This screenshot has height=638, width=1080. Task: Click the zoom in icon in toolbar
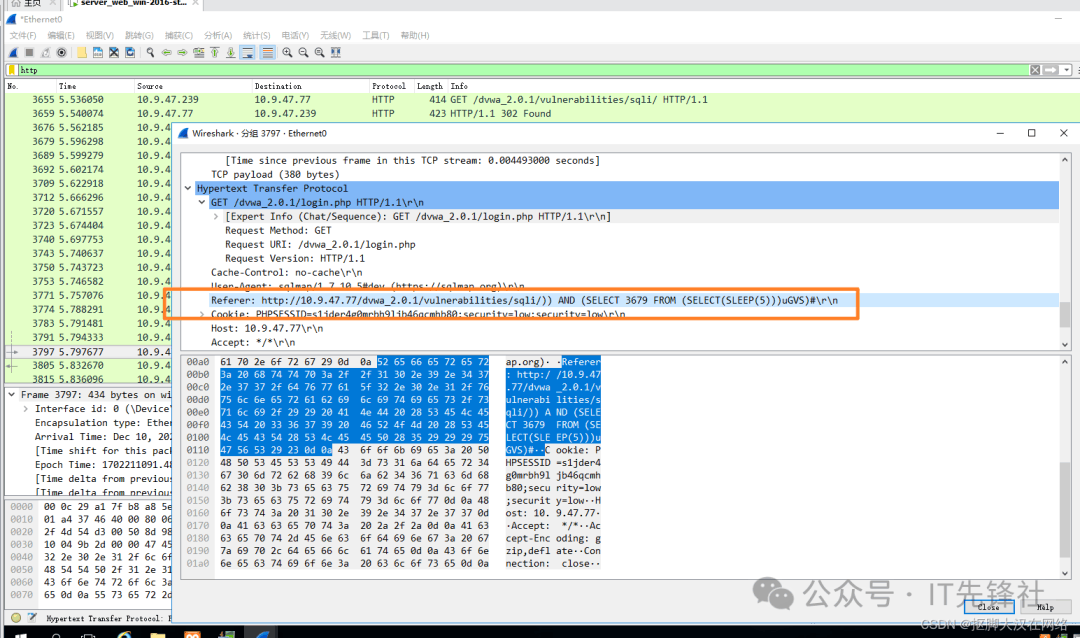click(x=287, y=52)
